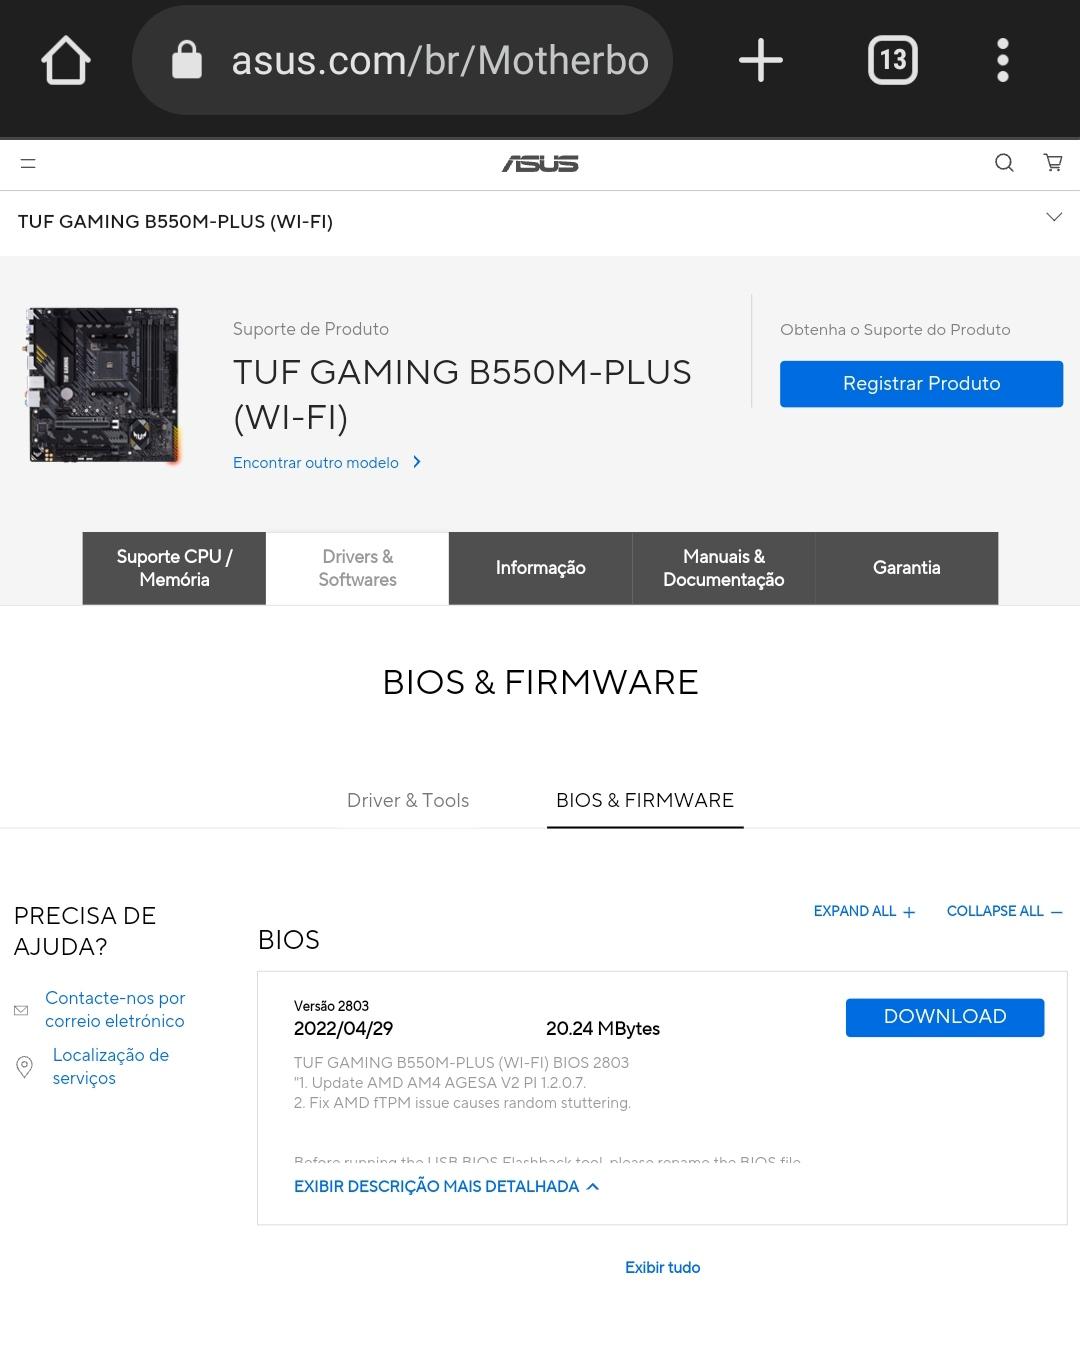Collapse EXIBIR DESCRIÇÃO MAIS DETALHADA
The height and width of the screenshot is (1345, 1080).
tap(446, 1186)
